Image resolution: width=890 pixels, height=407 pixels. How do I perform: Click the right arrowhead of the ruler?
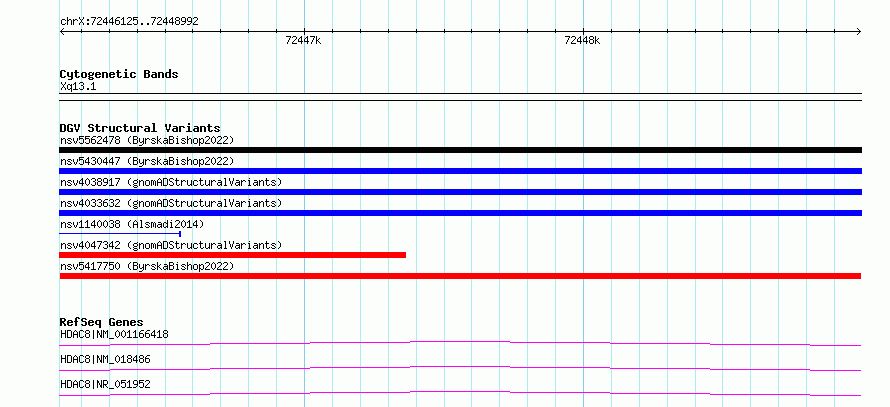[x=859, y=32]
